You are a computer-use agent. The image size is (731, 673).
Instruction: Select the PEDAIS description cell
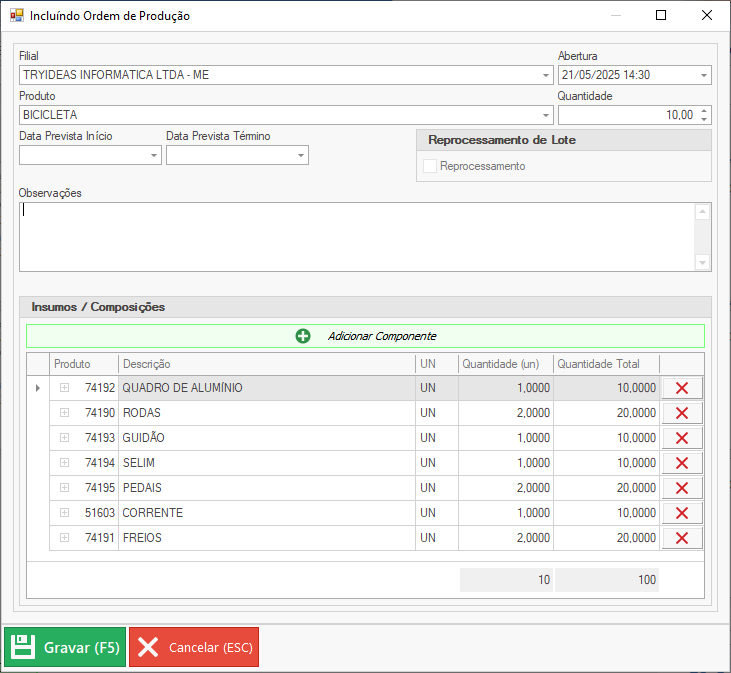point(267,488)
